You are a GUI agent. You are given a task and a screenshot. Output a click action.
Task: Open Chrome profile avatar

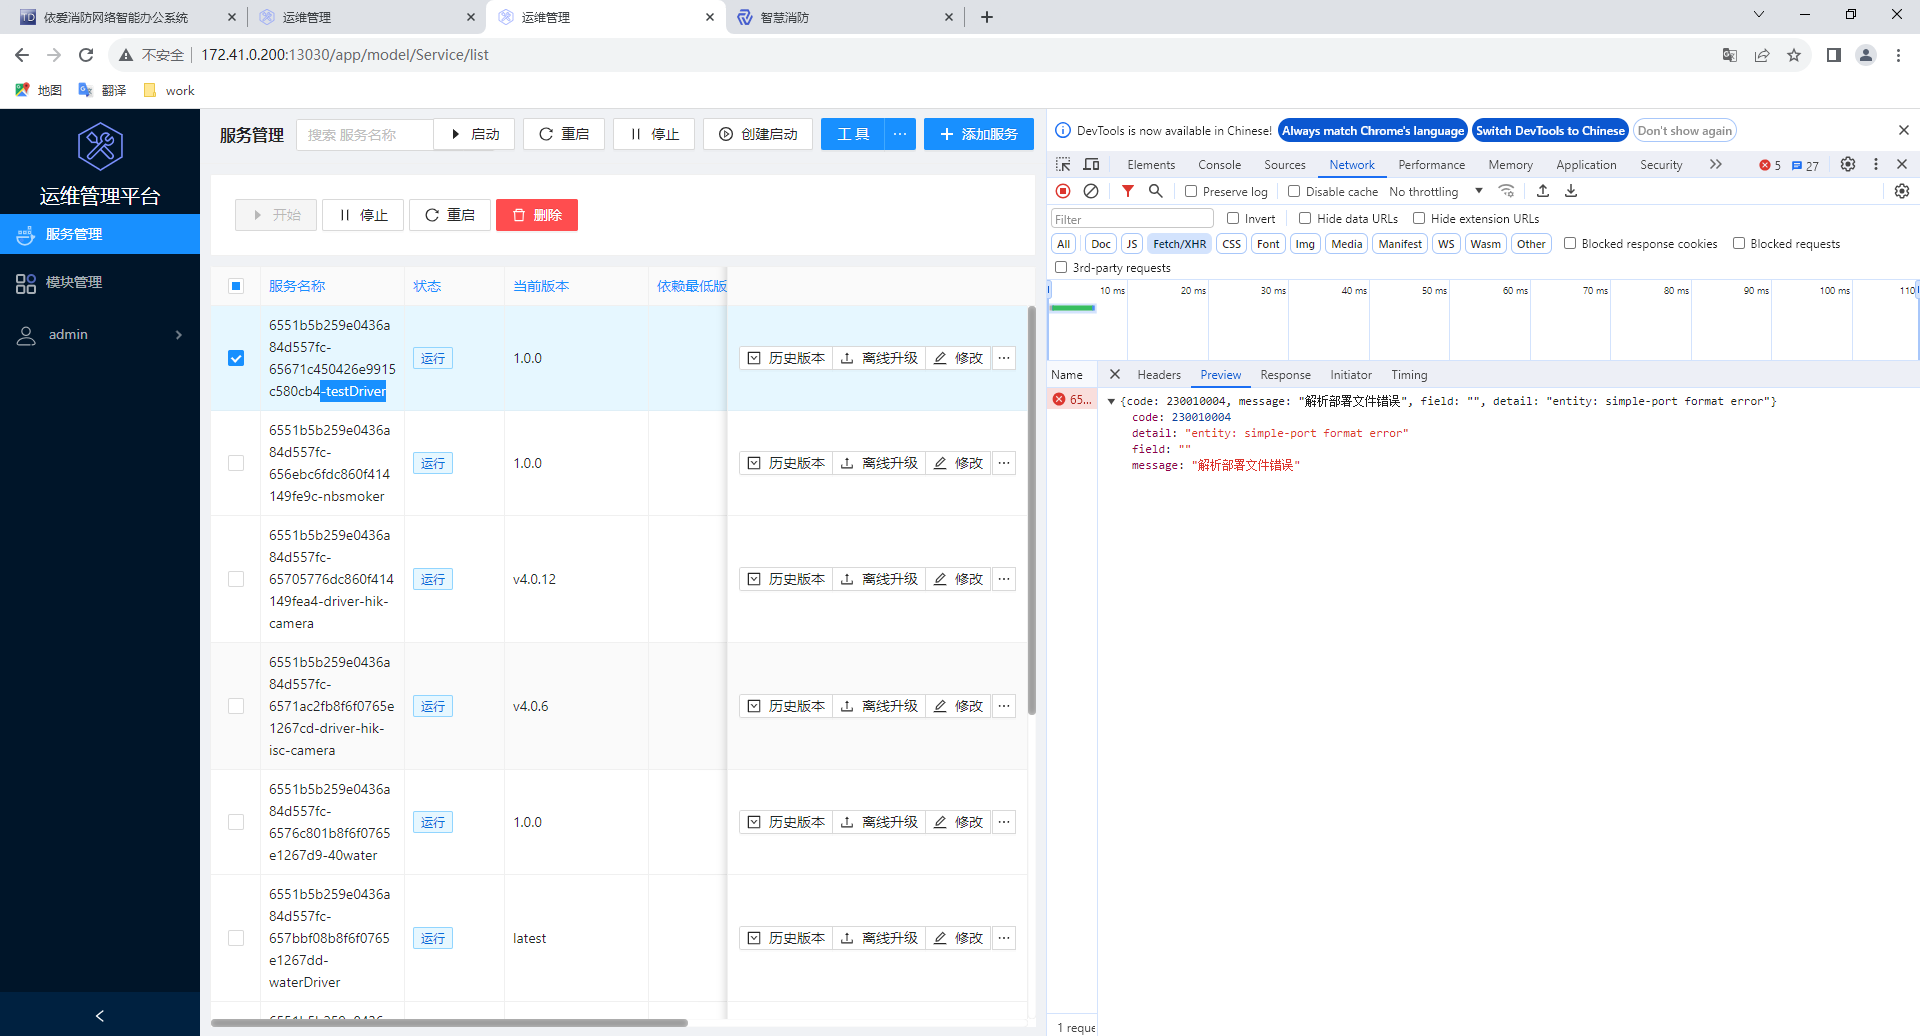1866,55
